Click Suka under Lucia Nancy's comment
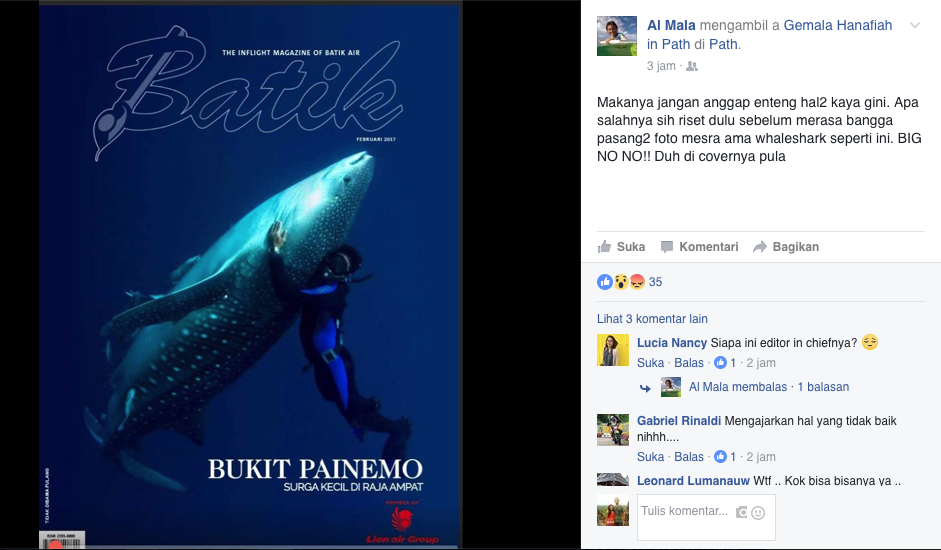 click(651, 363)
